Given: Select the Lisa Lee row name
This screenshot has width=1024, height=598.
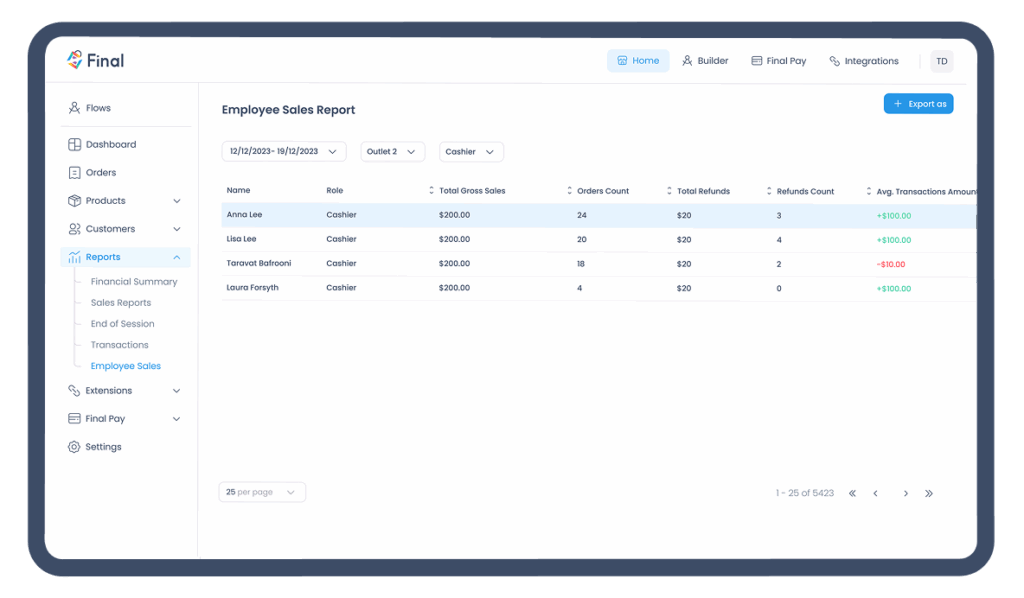Looking at the screenshot, I should pyautogui.click(x=242, y=239).
